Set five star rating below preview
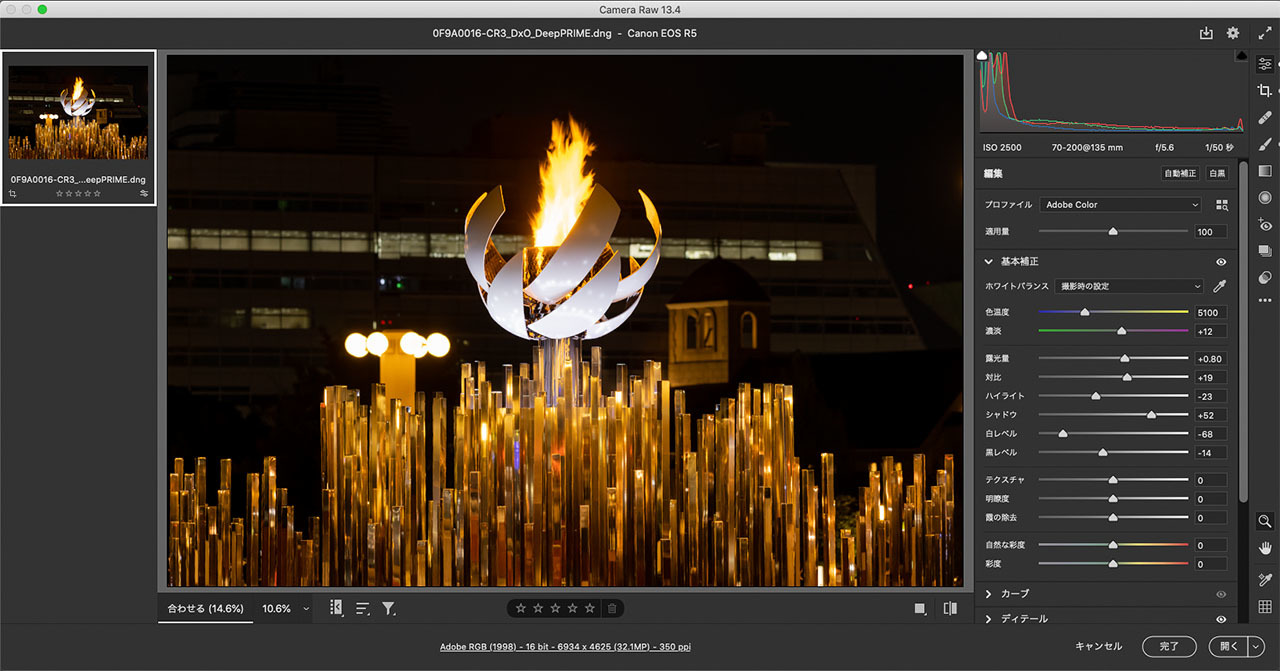1280x671 pixels. (x=589, y=608)
